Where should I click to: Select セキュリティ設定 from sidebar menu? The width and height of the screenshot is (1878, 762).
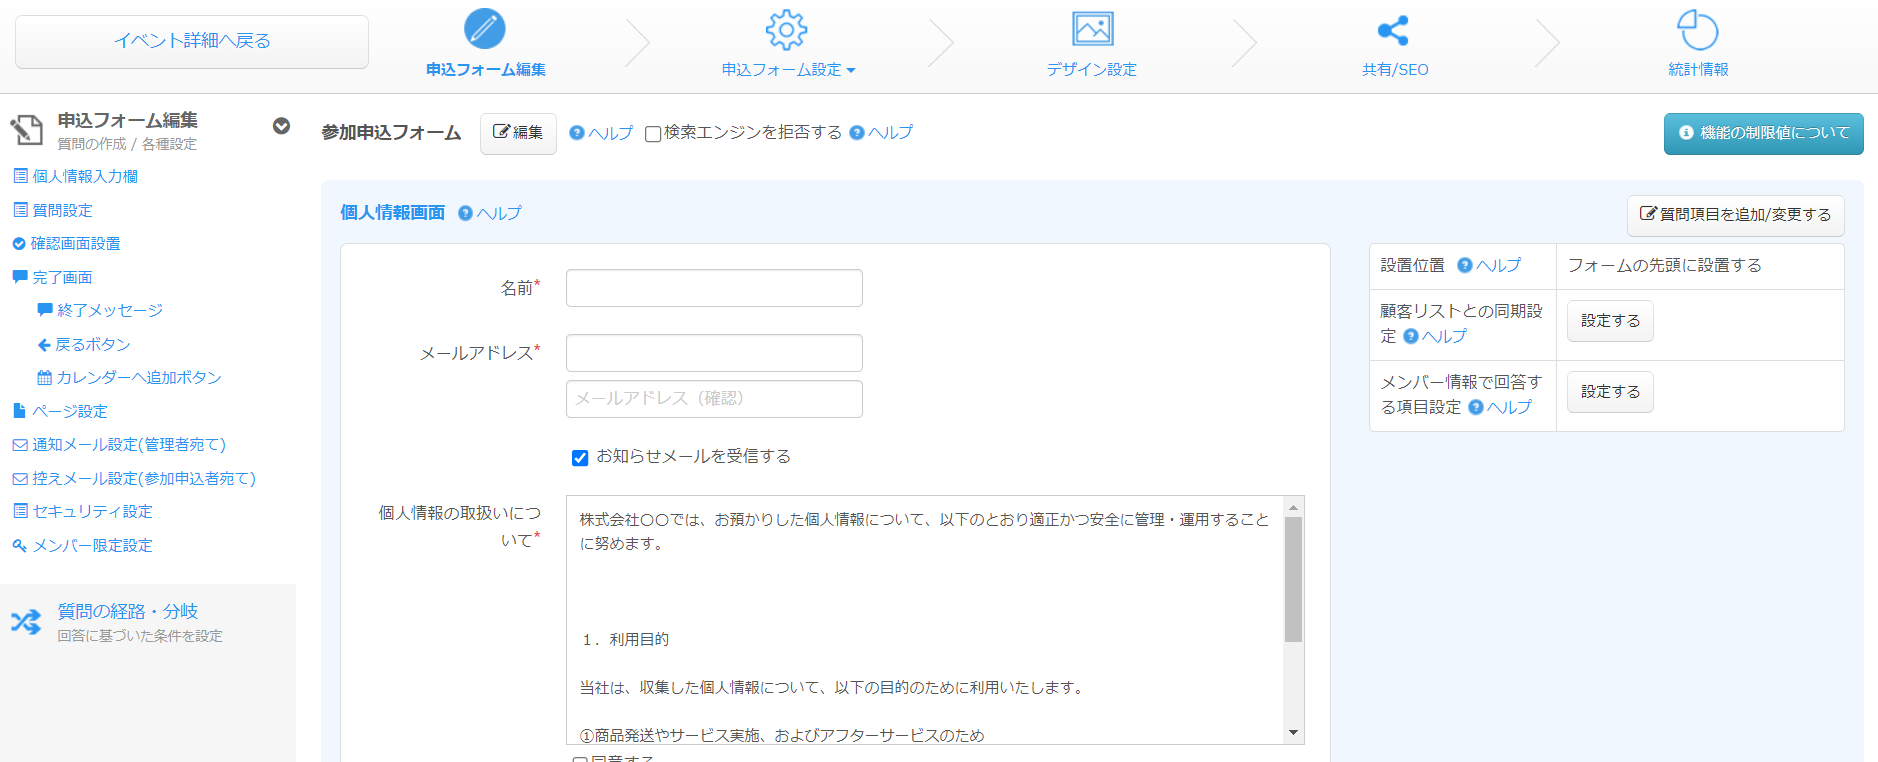92,511
